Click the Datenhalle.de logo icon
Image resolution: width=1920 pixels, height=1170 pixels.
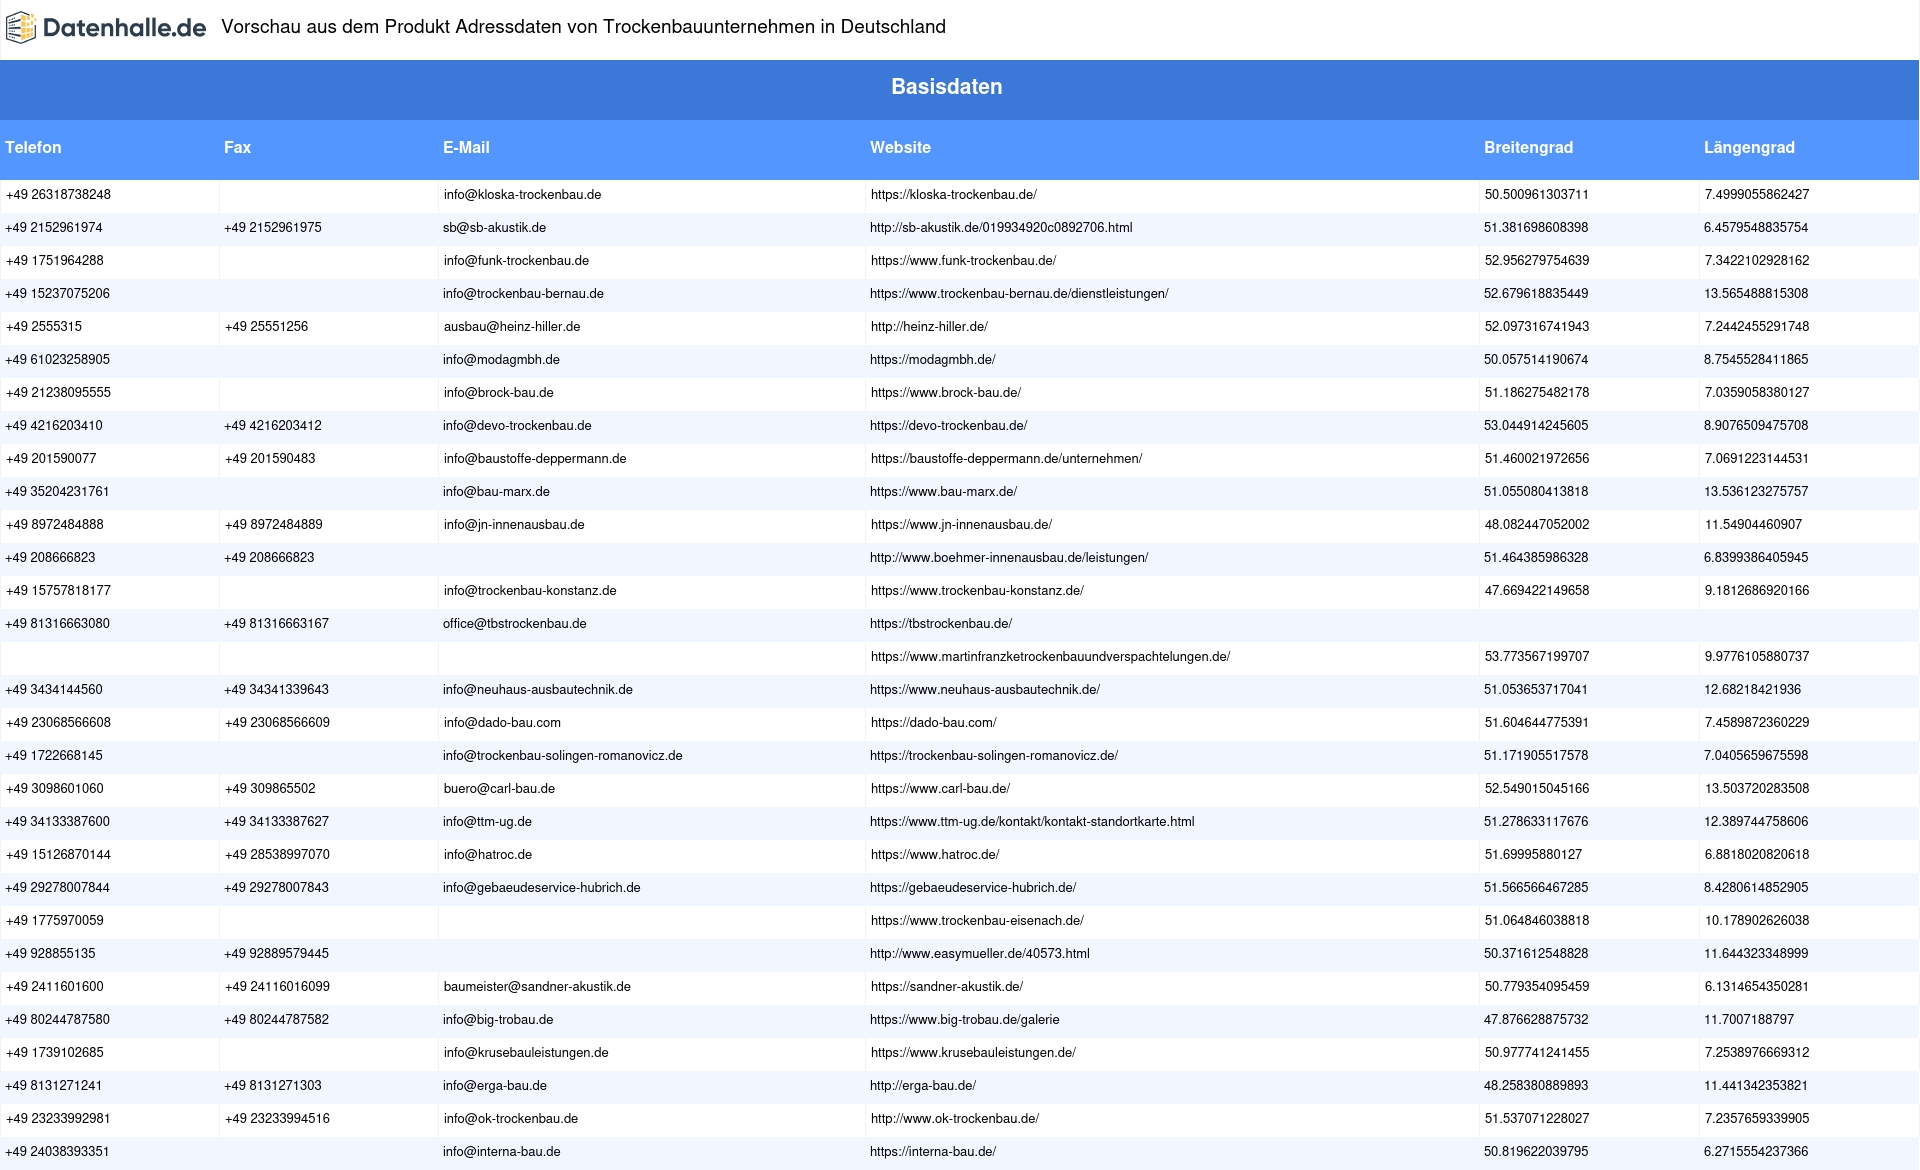pyautogui.click(x=21, y=28)
